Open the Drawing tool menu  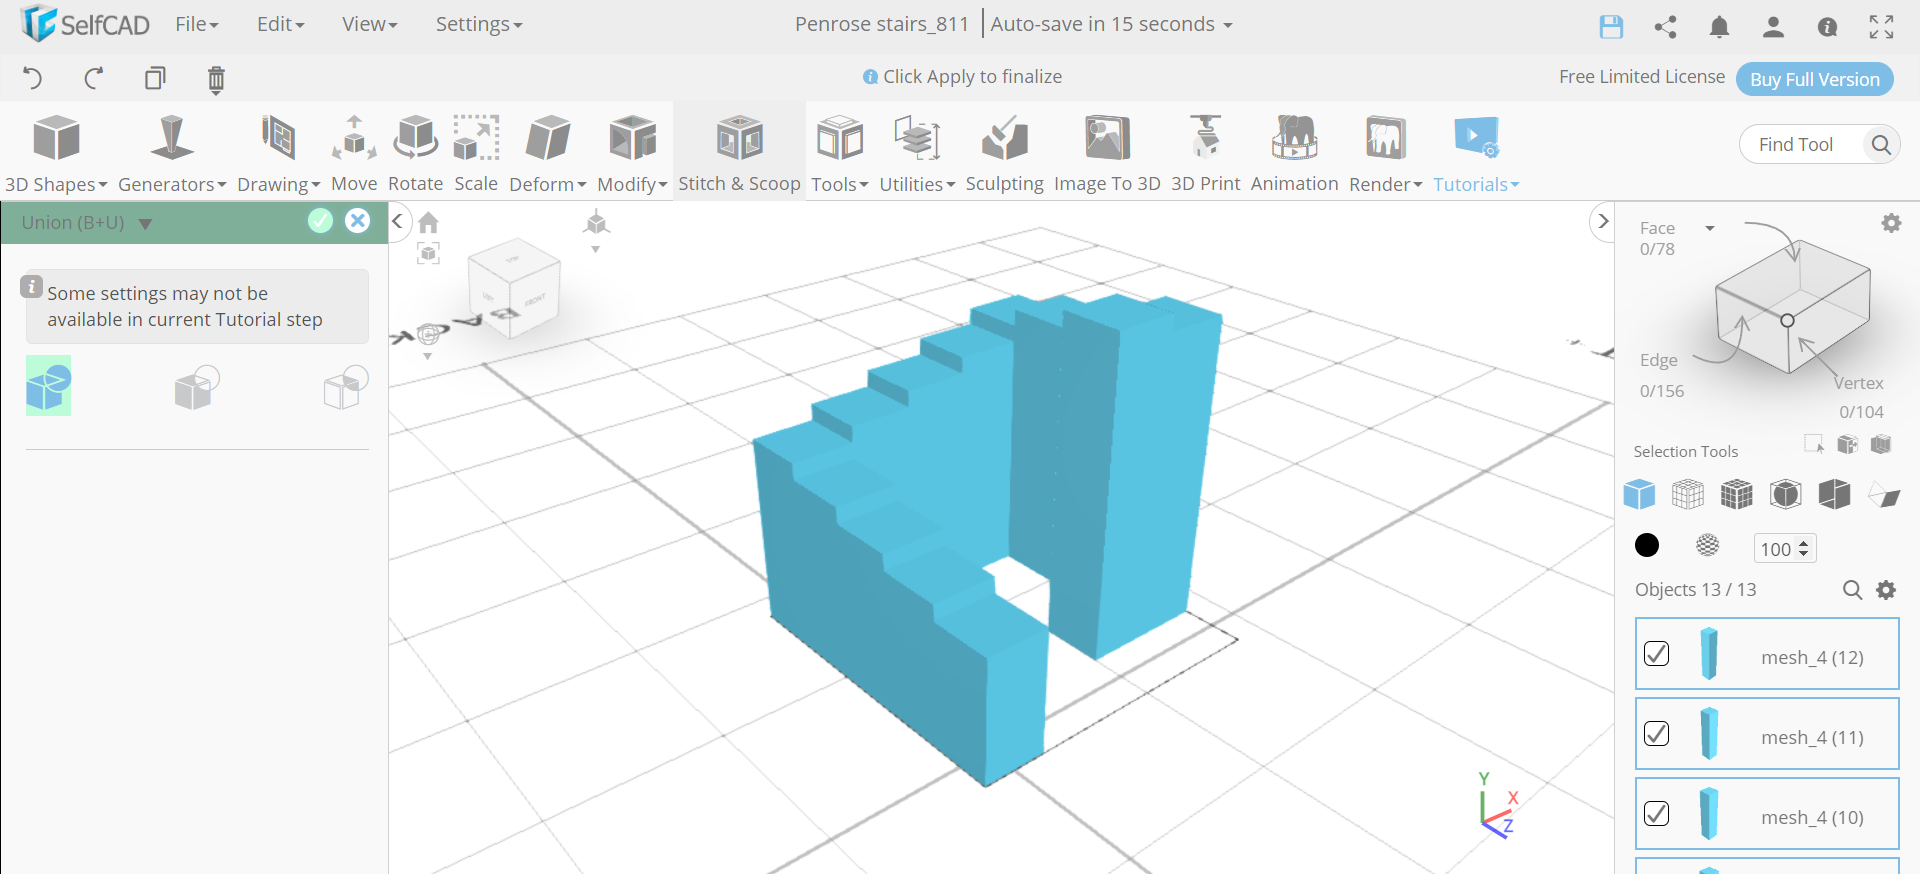[x=278, y=153]
